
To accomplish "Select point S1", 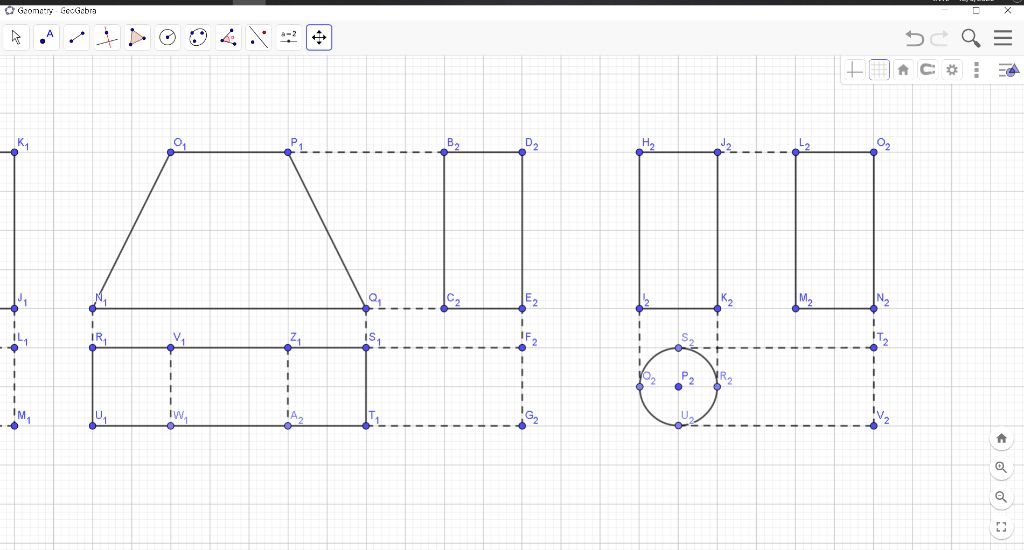I will click(366, 348).
